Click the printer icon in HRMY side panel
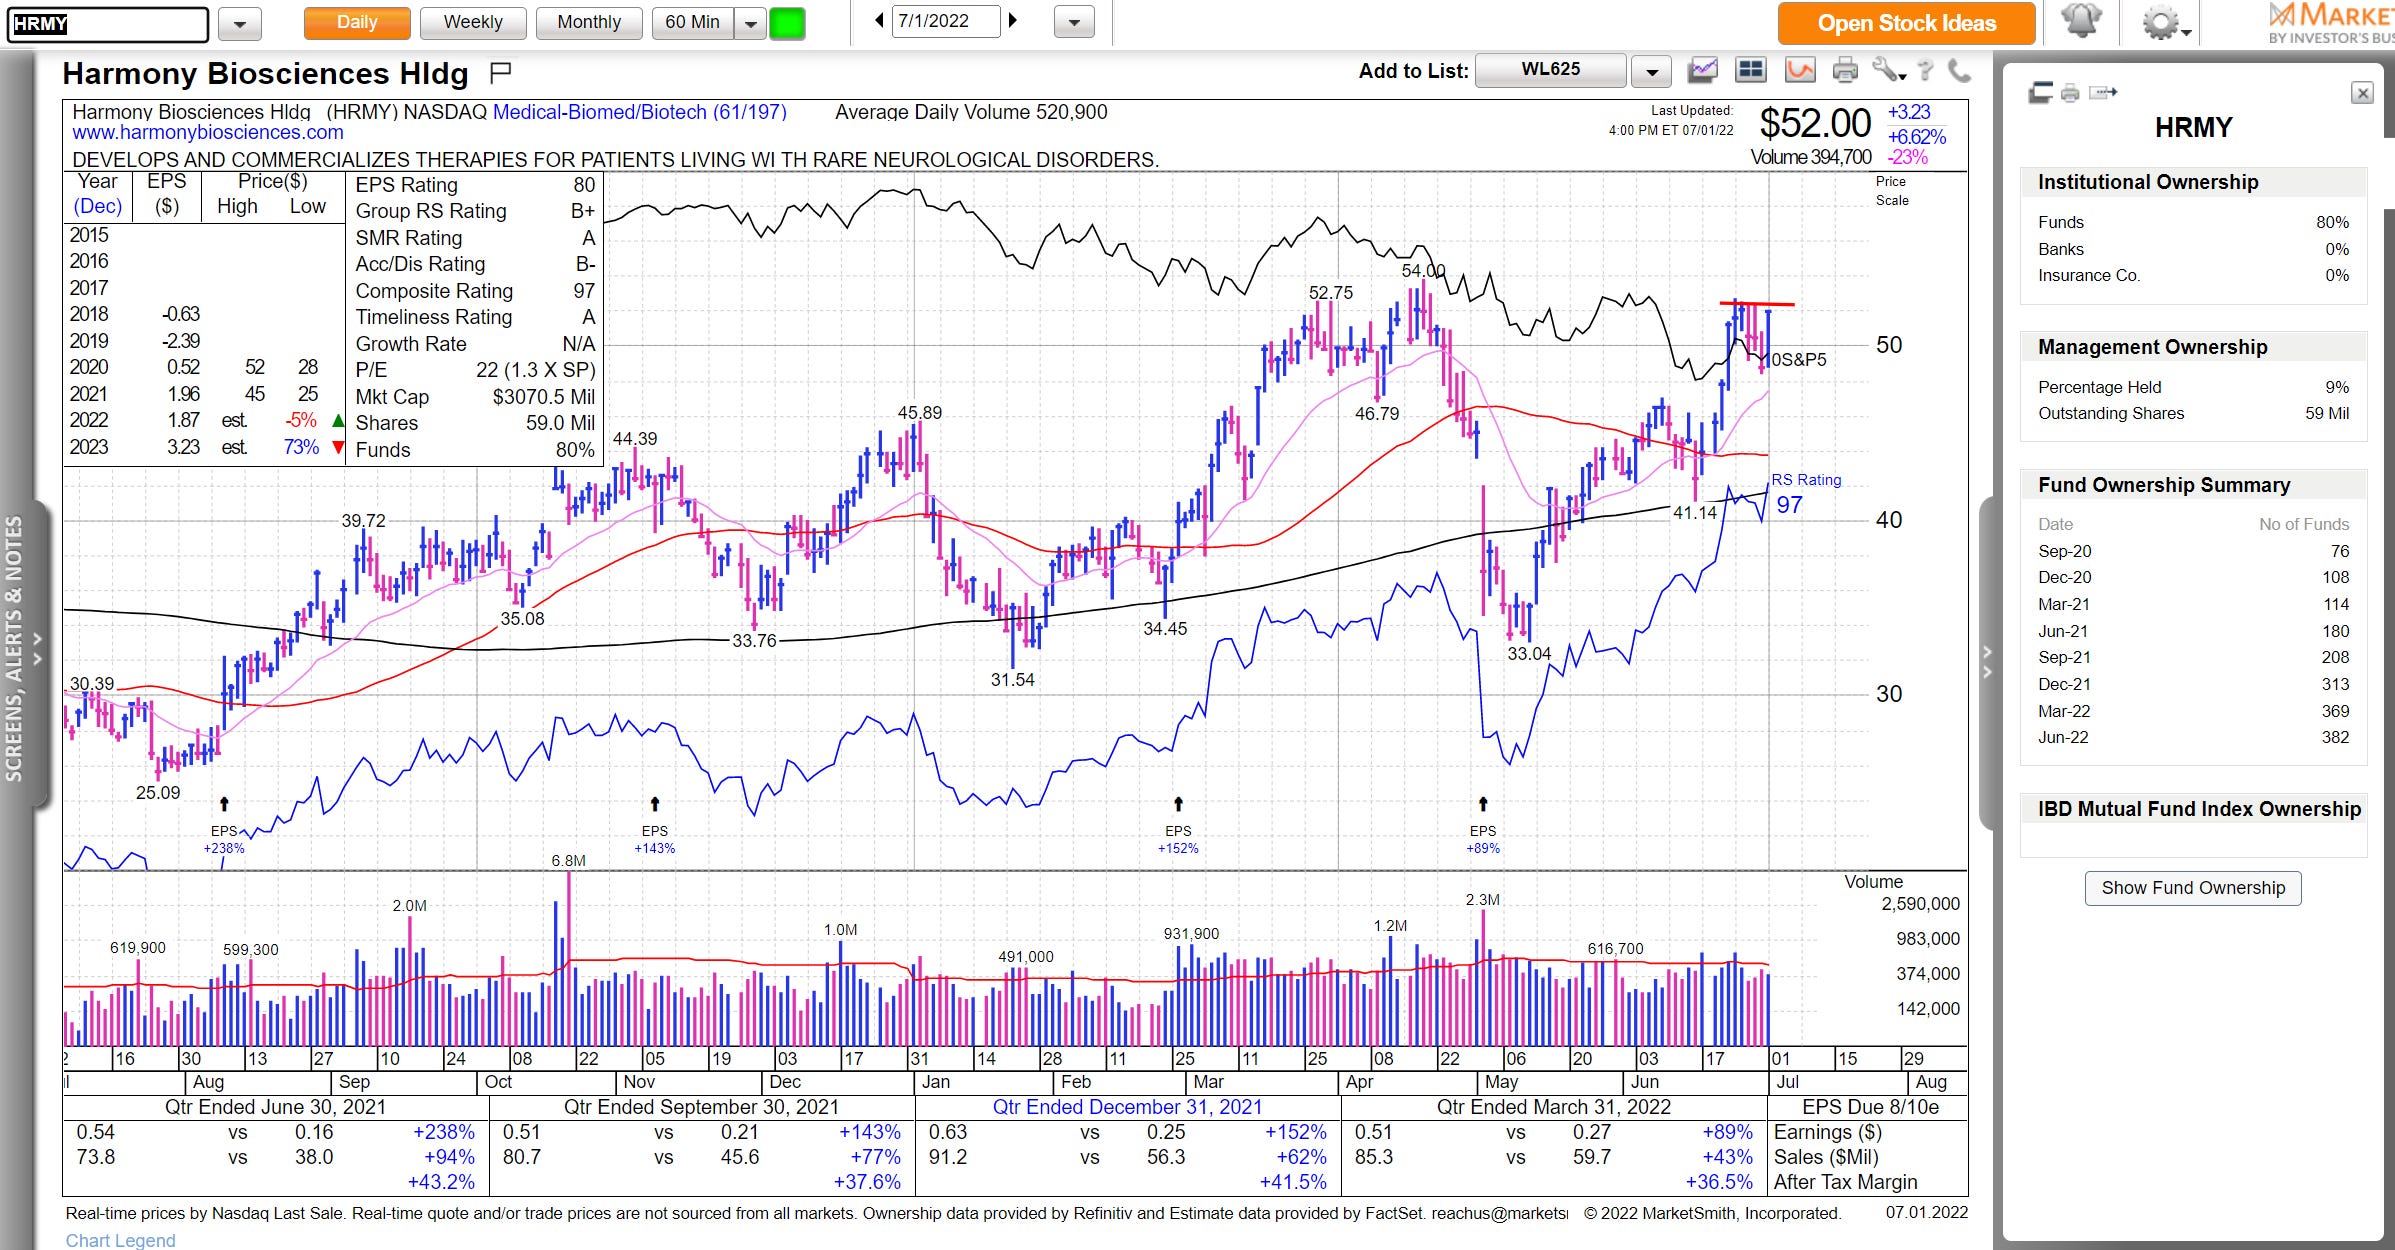 click(x=2070, y=93)
